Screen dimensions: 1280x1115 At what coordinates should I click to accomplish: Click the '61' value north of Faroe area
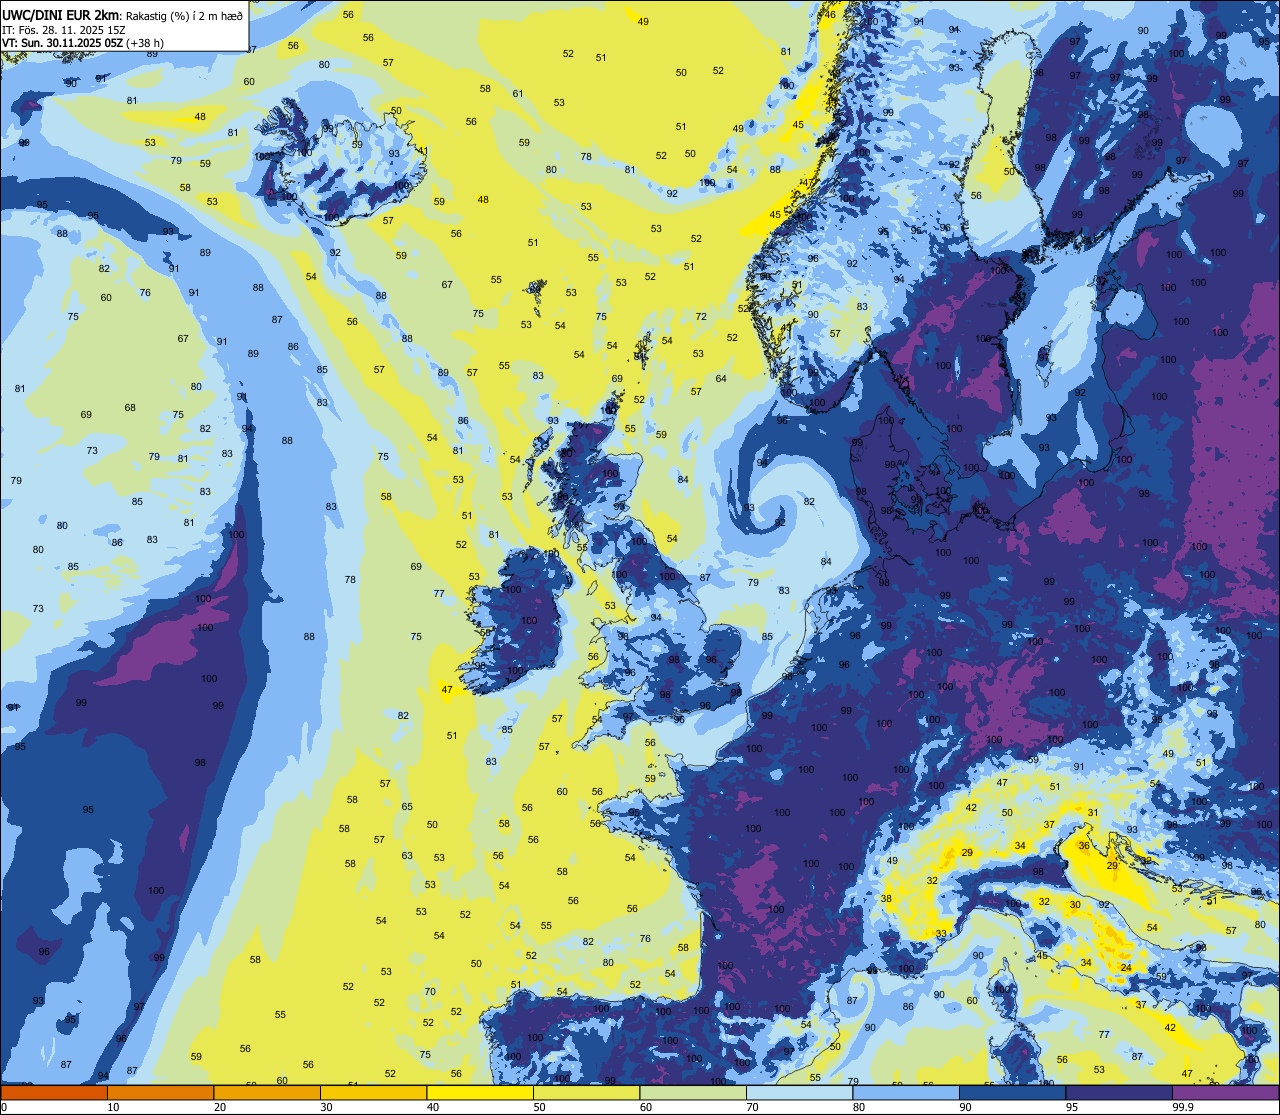point(518,94)
